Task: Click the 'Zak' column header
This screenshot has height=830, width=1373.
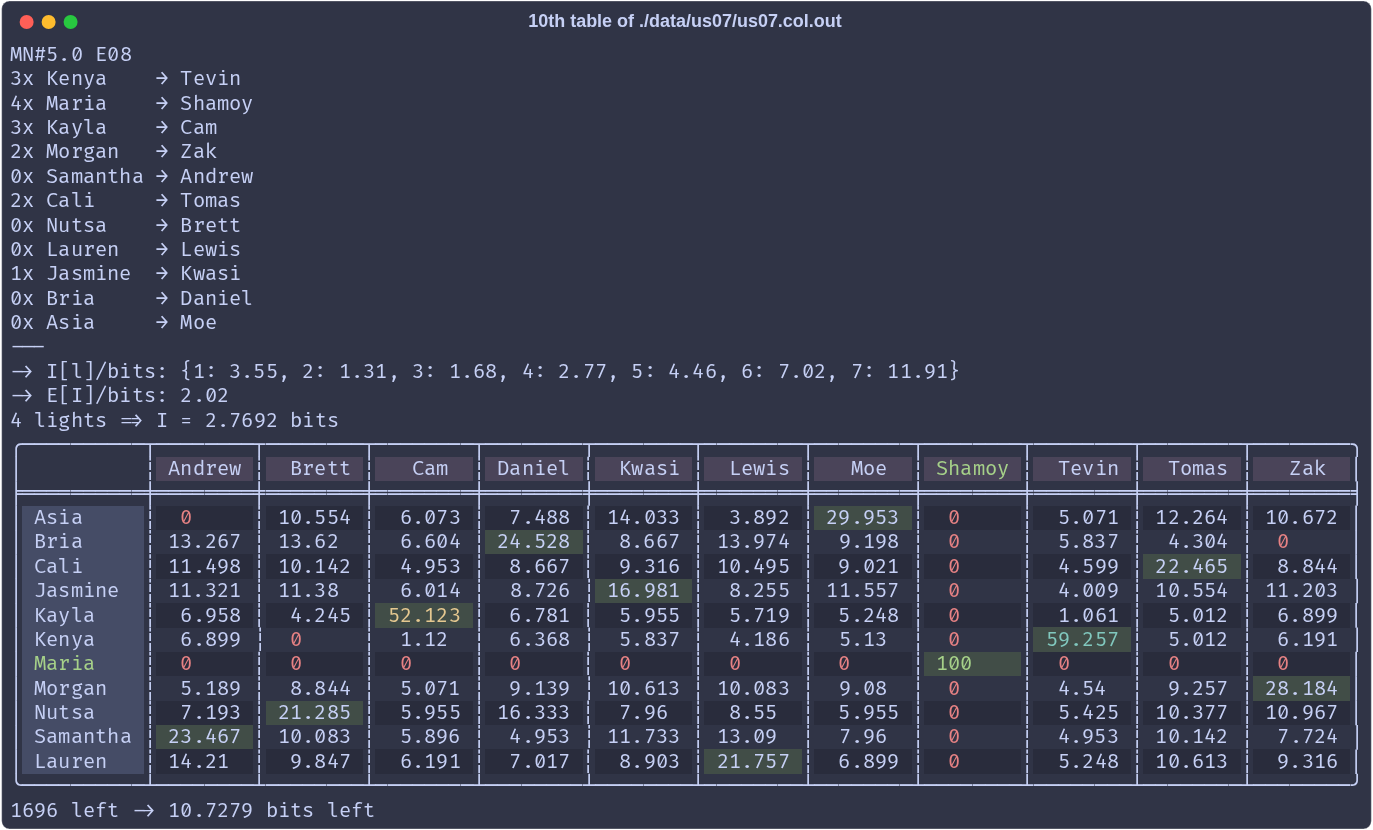Action: coord(1301,468)
